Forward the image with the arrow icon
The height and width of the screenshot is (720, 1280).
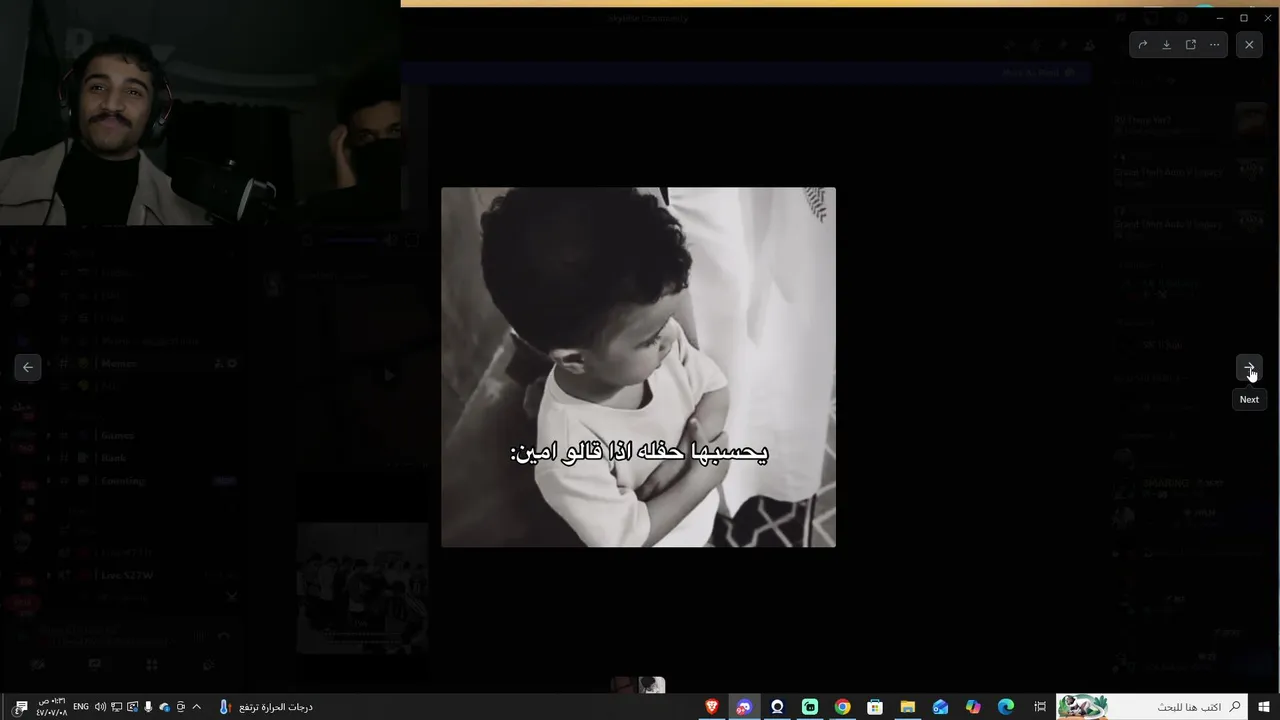(x=1143, y=45)
